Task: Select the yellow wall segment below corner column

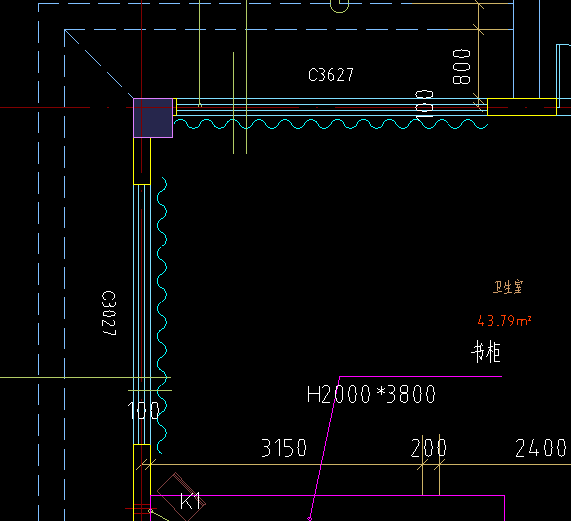Action: point(142,161)
